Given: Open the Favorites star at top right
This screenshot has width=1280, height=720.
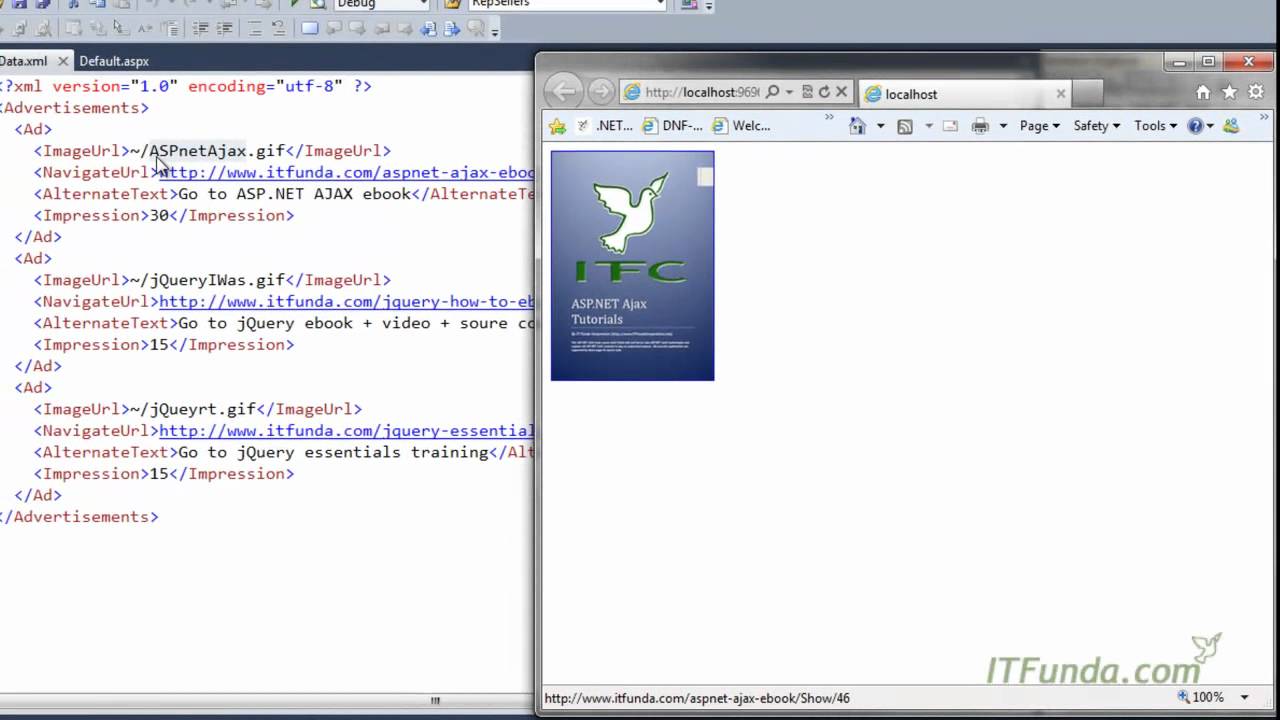Looking at the screenshot, I should (1229, 92).
